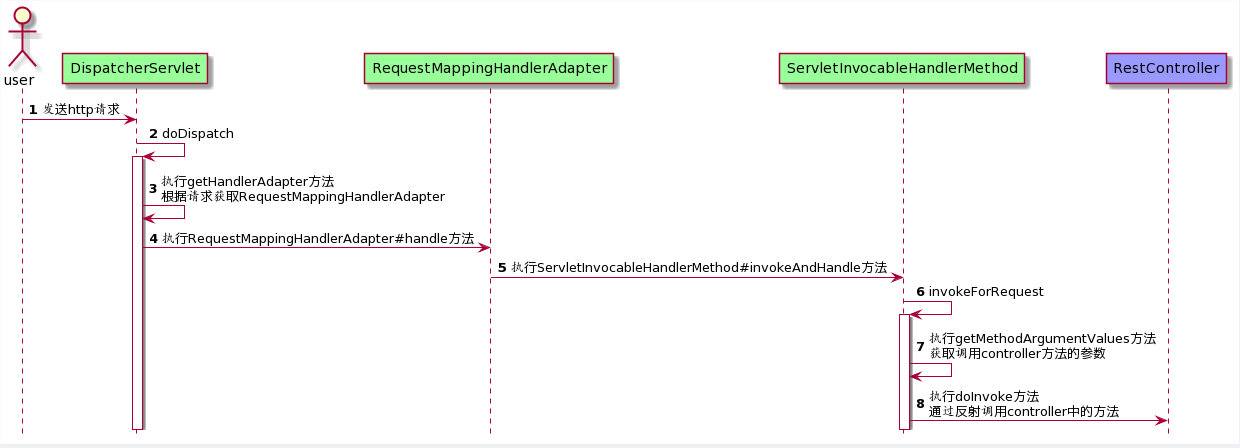Click the getMethodArgumentValues self-call loop arrow
Image resolution: width=1240 pixels, height=448 pixels.
pos(950,370)
